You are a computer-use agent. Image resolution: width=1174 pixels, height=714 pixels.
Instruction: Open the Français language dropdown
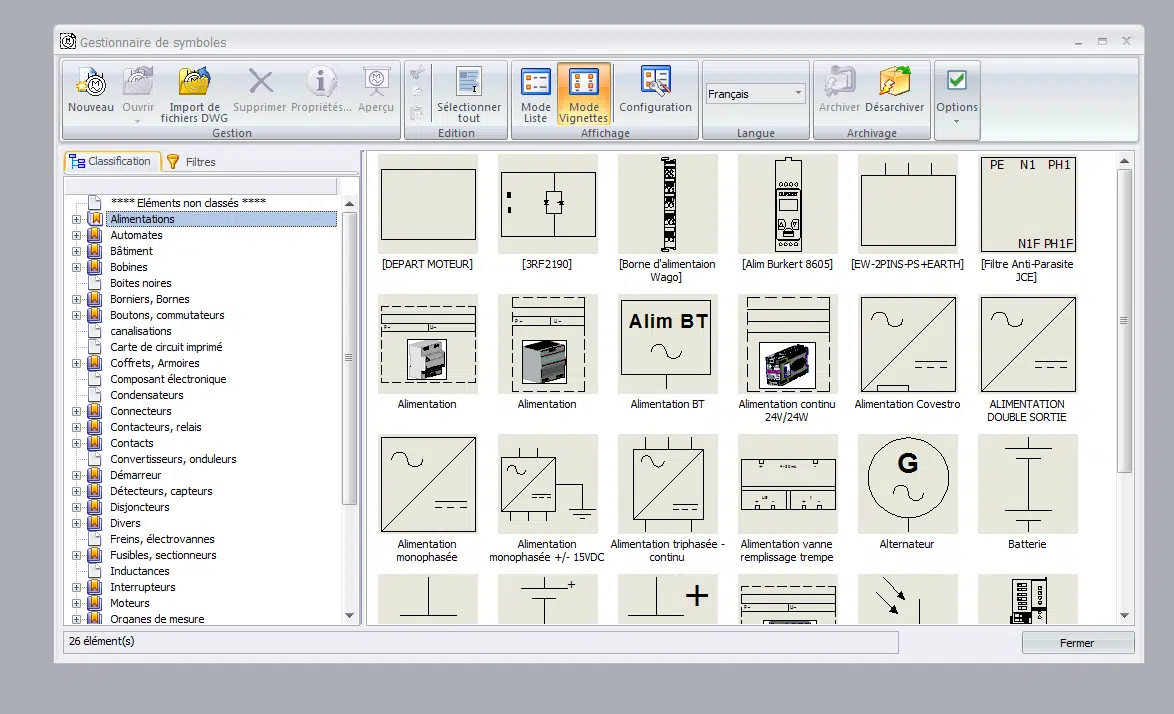(755, 94)
